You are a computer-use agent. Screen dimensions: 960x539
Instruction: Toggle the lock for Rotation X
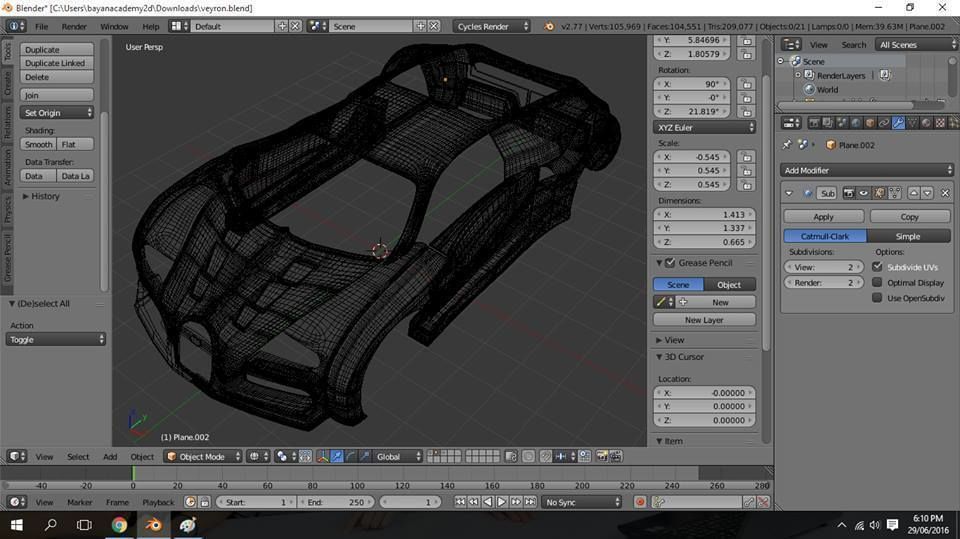point(747,84)
